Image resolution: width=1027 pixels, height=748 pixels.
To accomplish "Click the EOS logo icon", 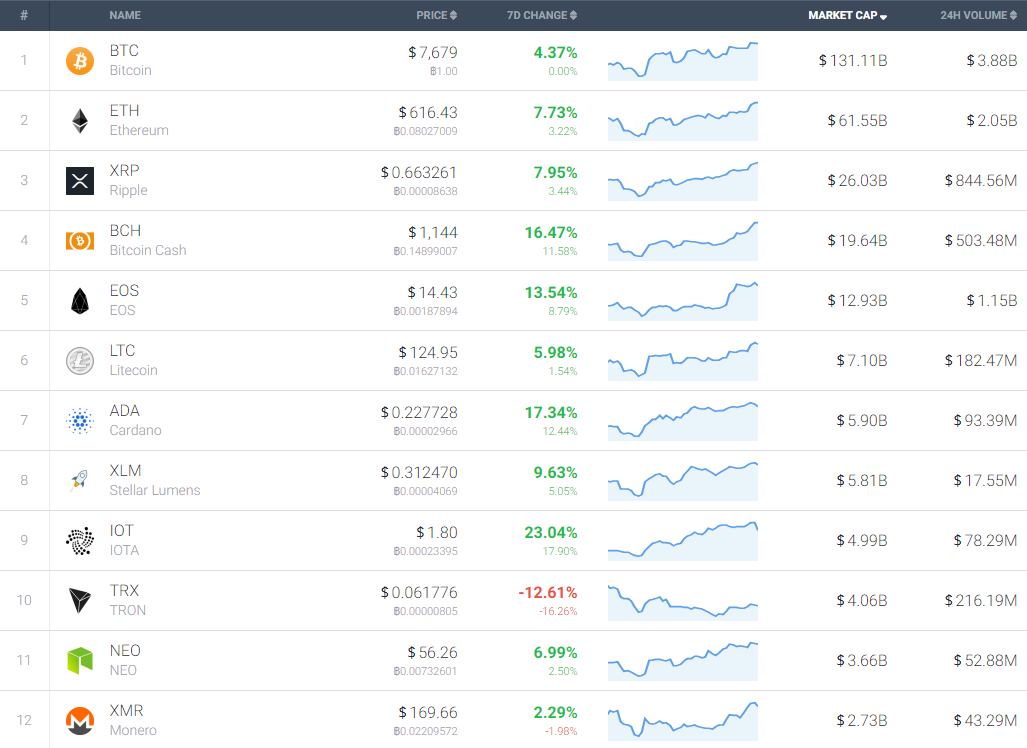I will (80, 301).
